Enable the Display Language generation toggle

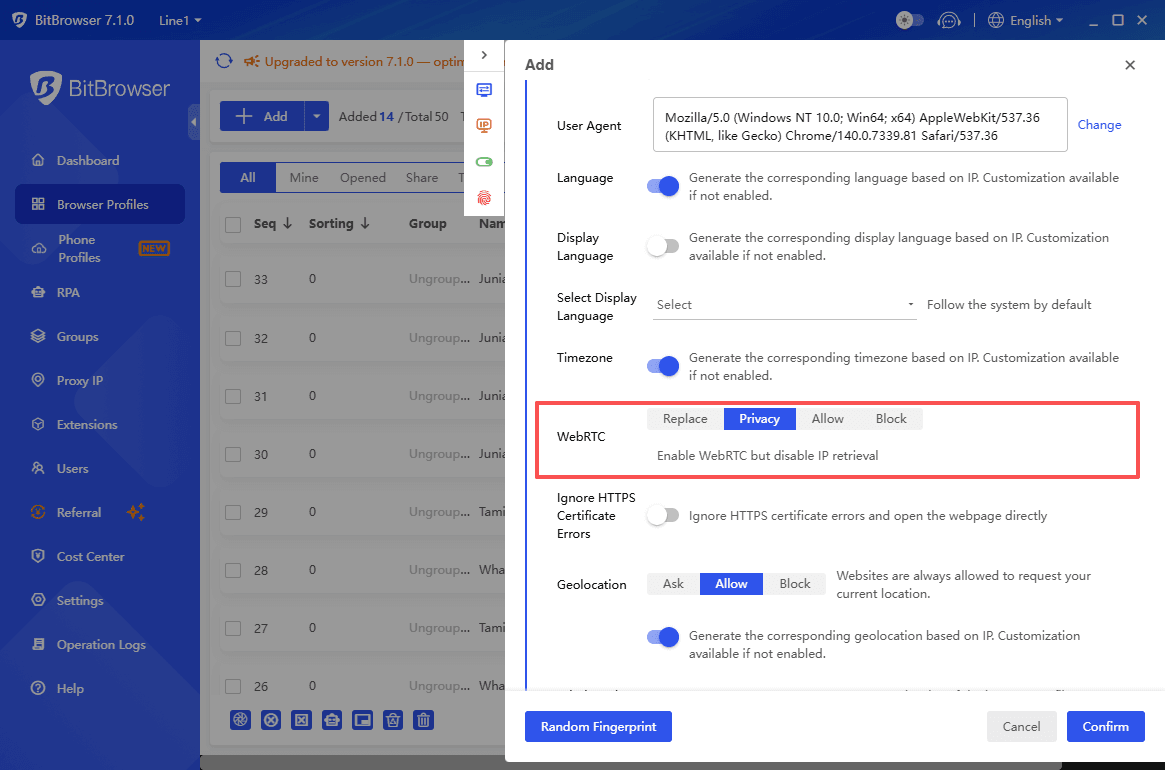pos(662,246)
